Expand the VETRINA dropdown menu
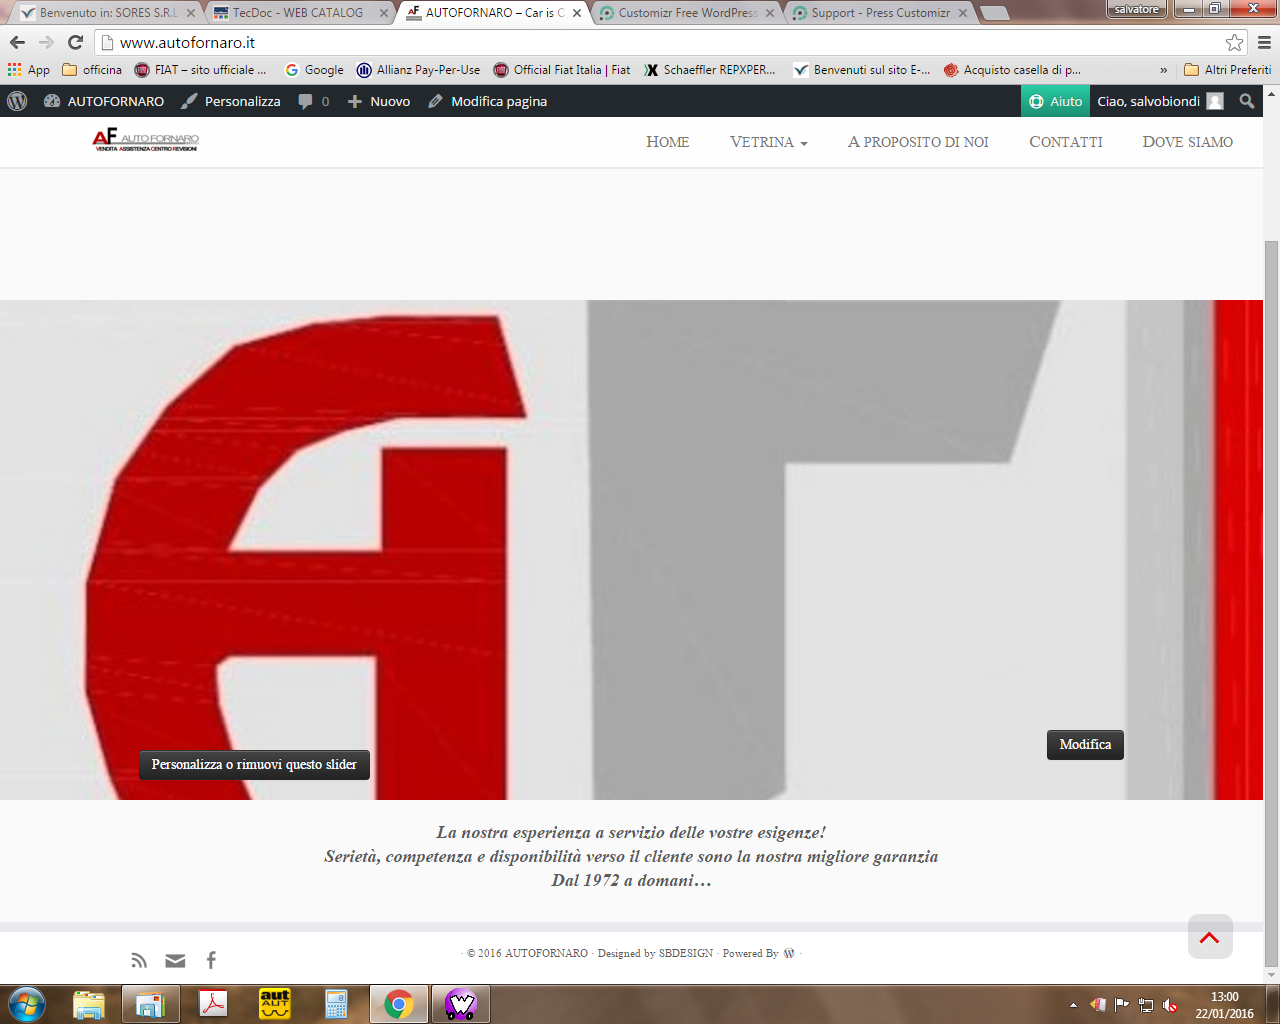The width and height of the screenshot is (1280, 1024). click(768, 142)
